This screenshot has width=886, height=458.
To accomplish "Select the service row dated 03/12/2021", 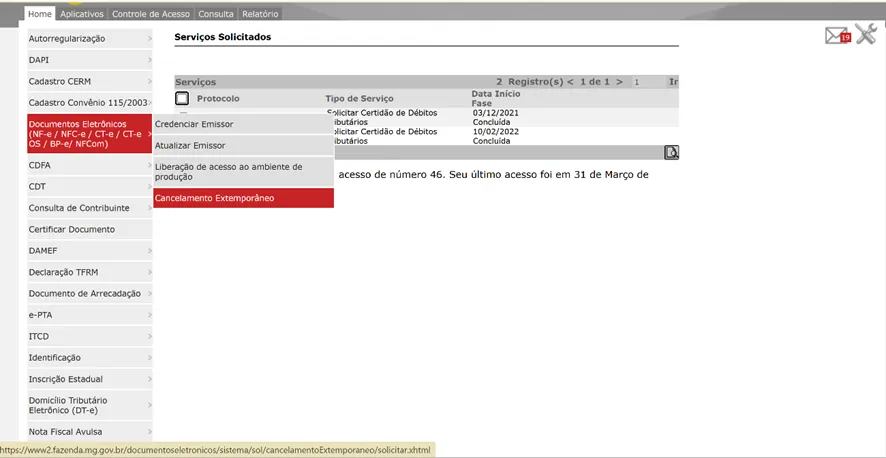I will tap(427, 117).
